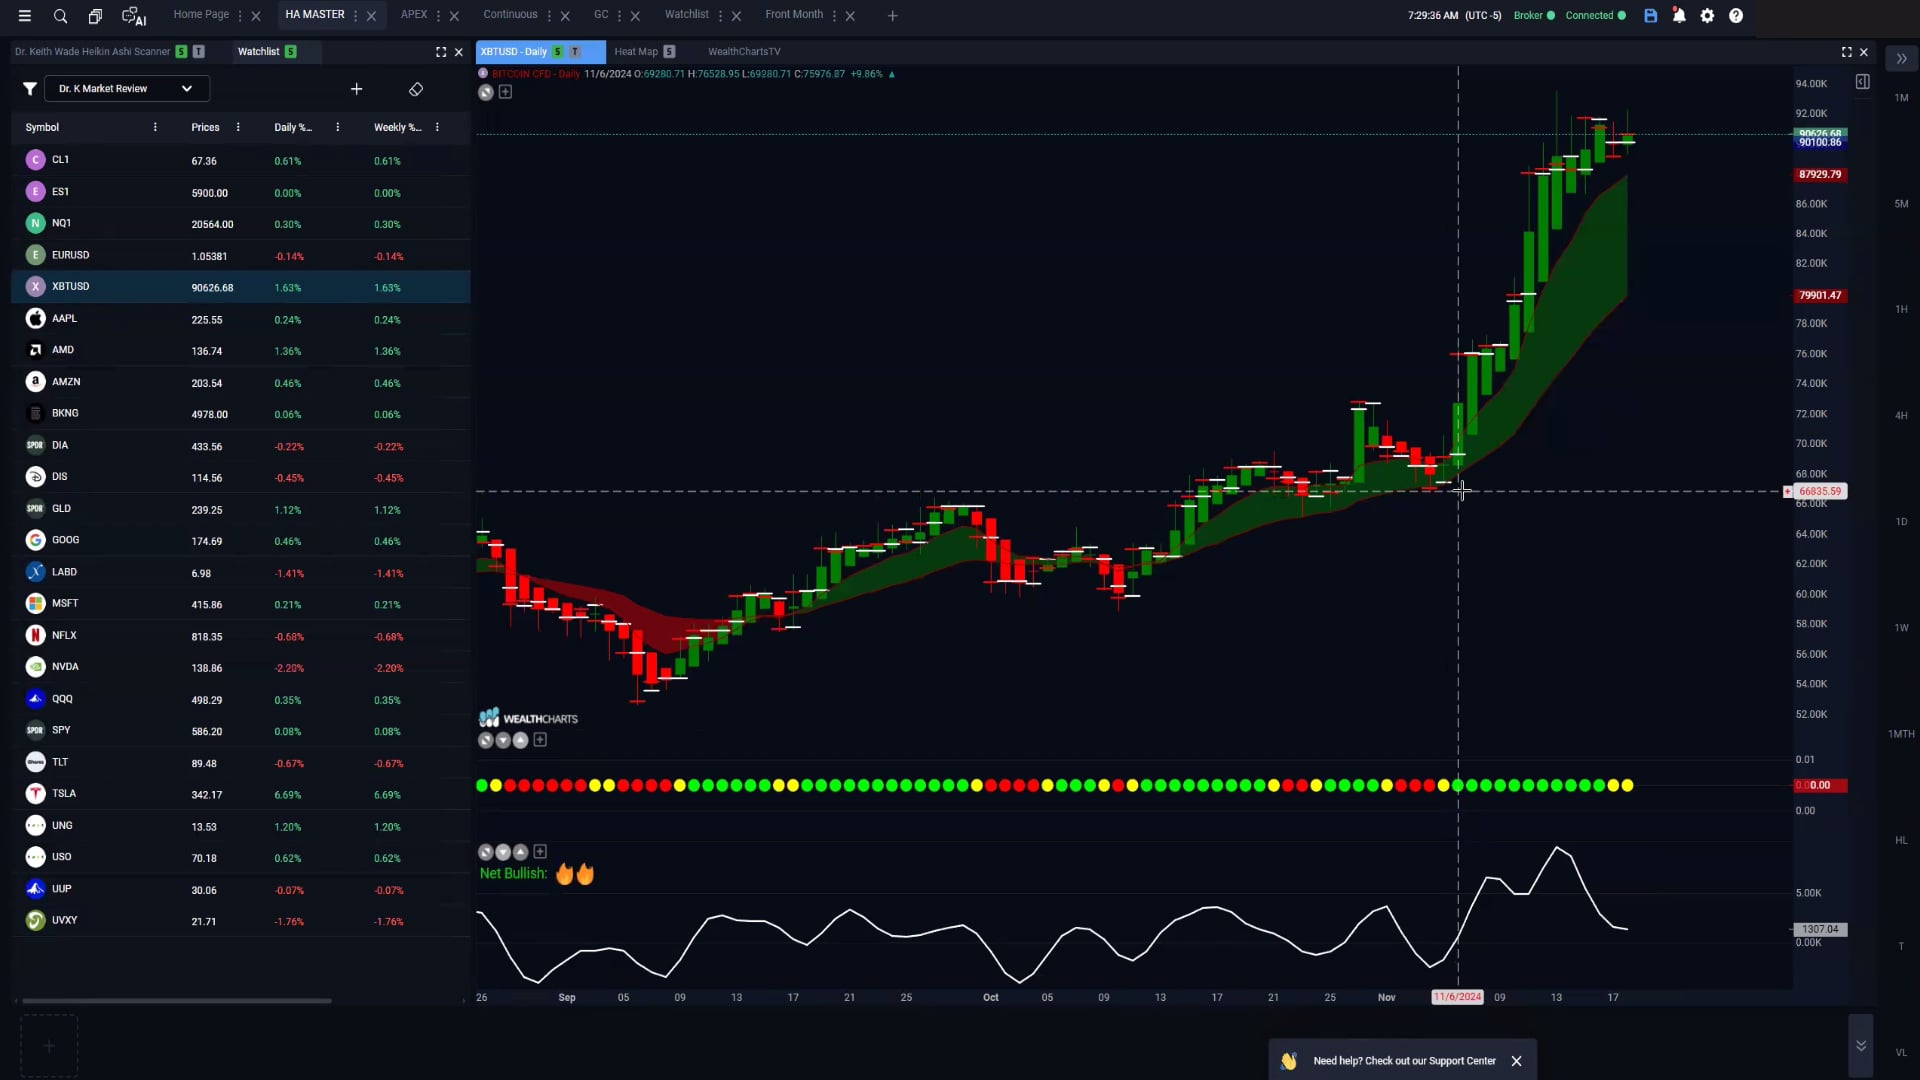Open Daily % column options menu
The height and width of the screenshot is (1080, 1920).
[338, 127]
